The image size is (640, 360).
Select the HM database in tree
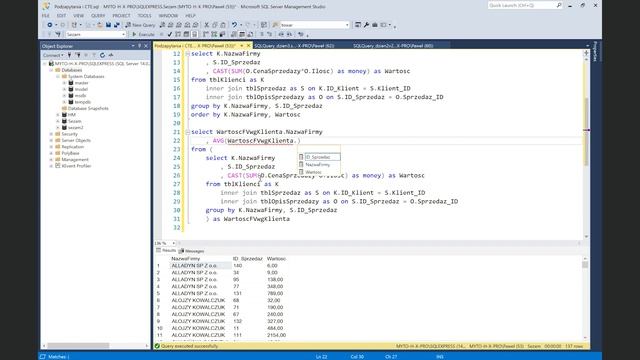pyautogui.click(x=72, y=115)
